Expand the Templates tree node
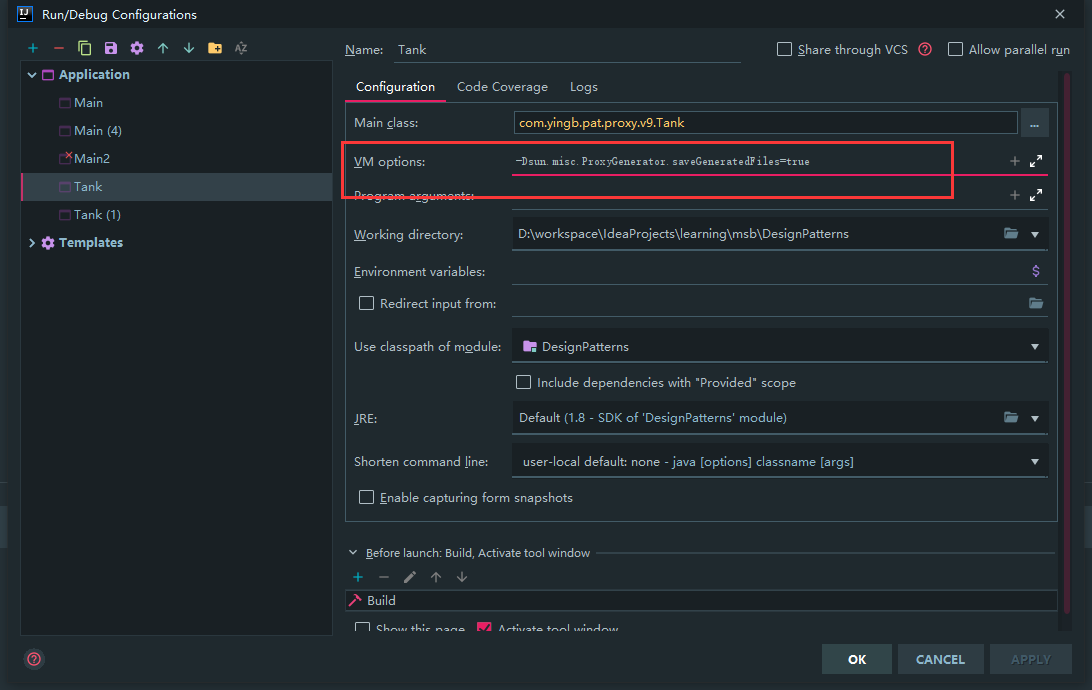This screenshot has height=690, width=1092. pyautogui.click(x=32, y=243)
